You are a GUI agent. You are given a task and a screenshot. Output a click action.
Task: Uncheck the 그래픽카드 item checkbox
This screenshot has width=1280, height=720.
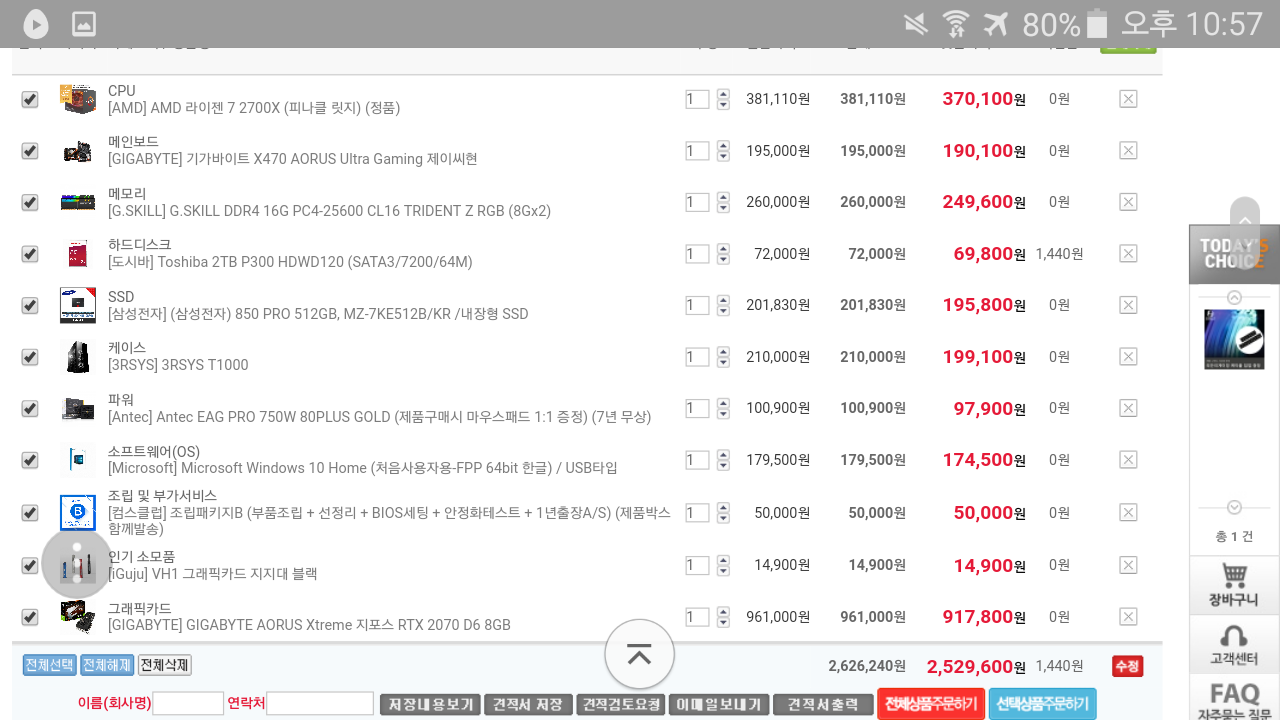coord(30,617)
